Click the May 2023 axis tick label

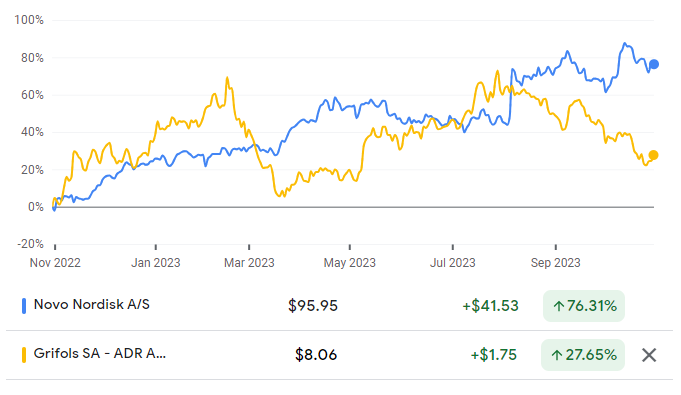[350, 263]
